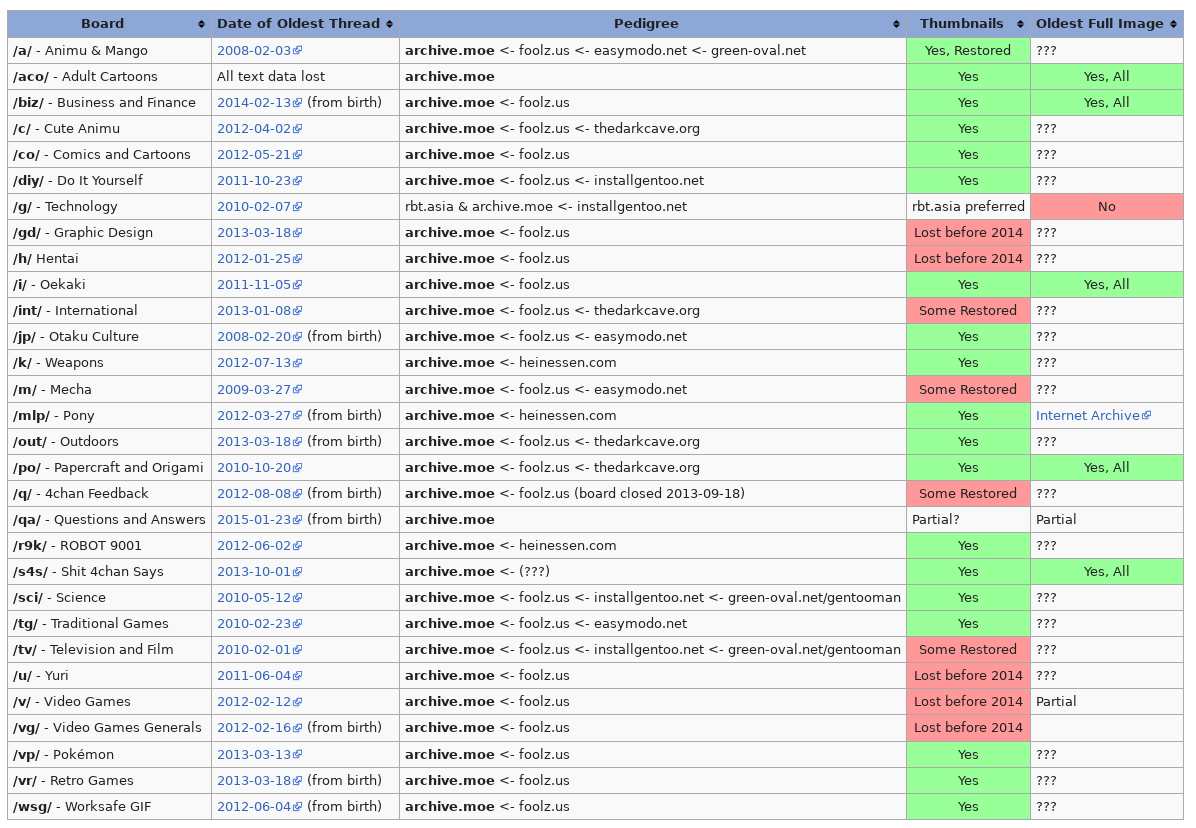Image resolution: width=1196 pixels, height=828 pixels.
Task: Click the external link icon beside 2008-02-03
Action: 298,50
